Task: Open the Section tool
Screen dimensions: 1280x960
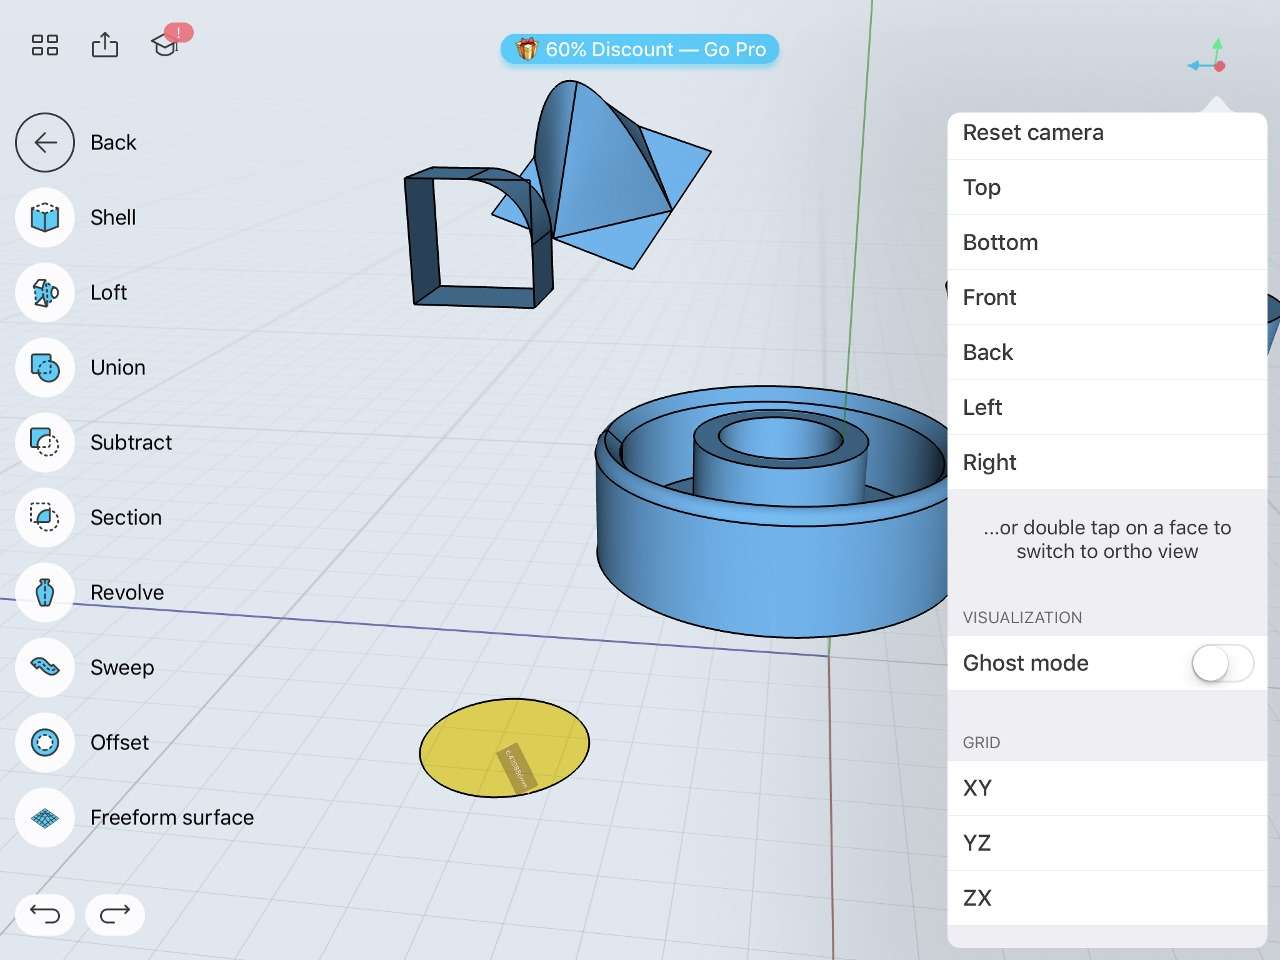Action: coord(45,518)
